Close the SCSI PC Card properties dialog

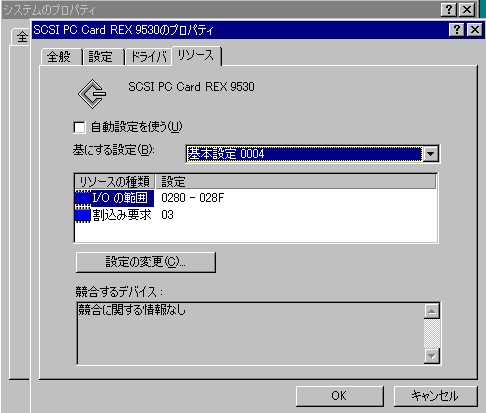tap(475, 30)
